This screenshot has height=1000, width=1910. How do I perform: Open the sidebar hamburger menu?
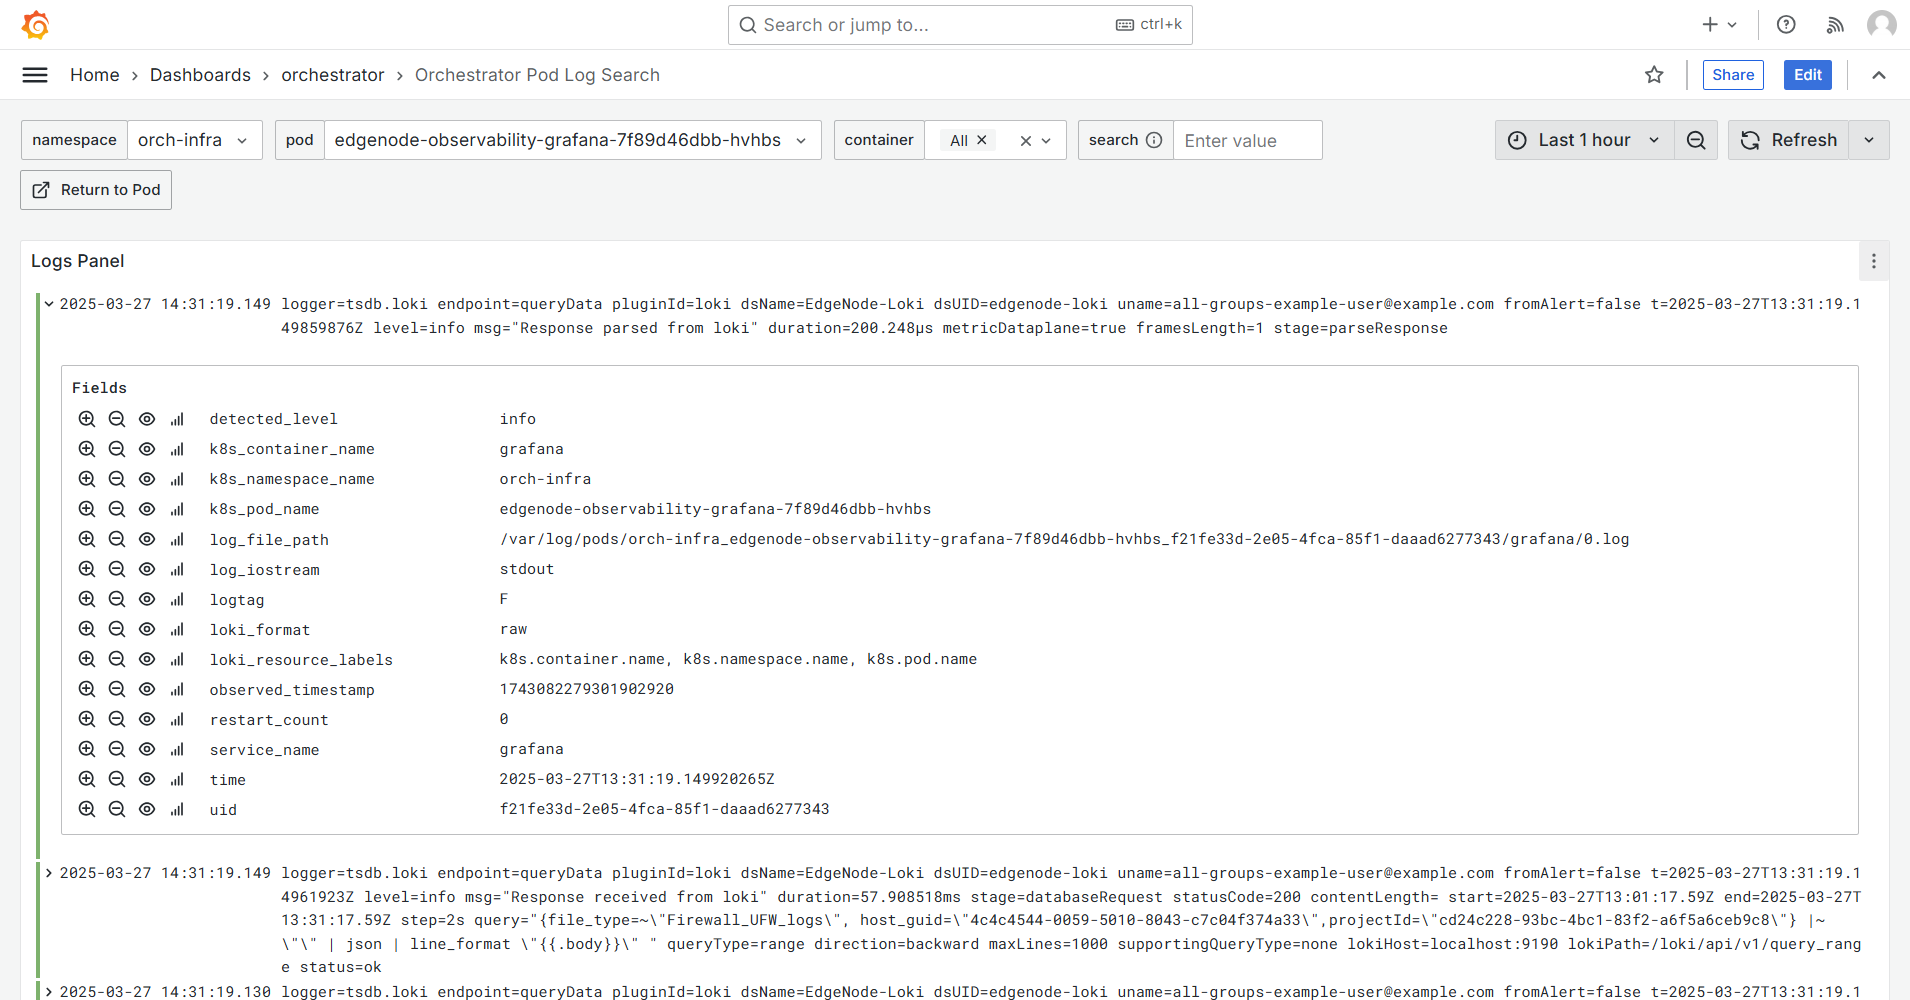pos(35,75)
